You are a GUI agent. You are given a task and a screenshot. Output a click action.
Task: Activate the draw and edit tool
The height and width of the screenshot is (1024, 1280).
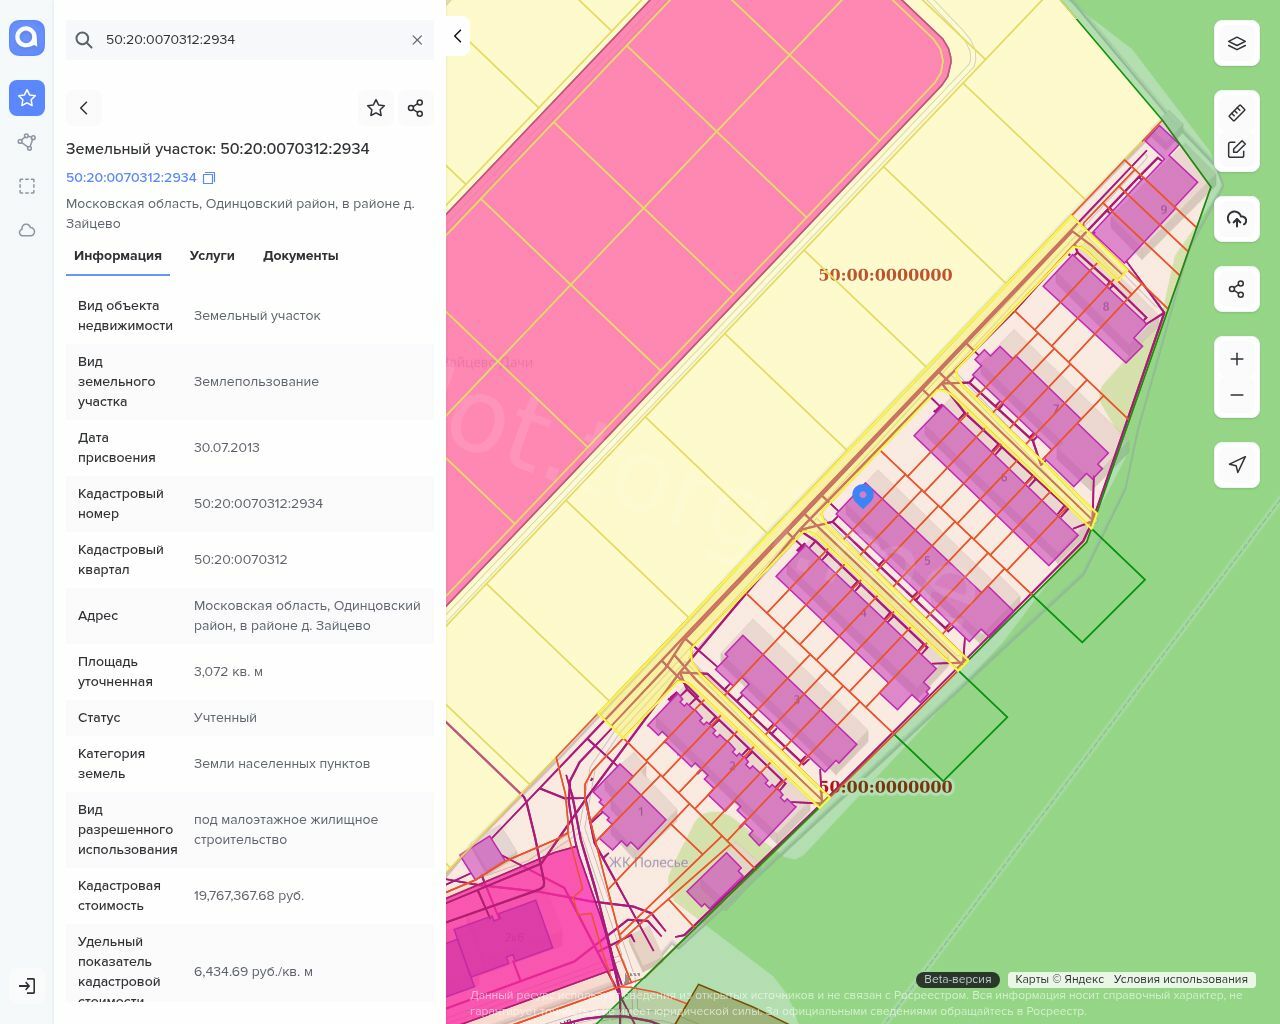tap(1237, 149)
